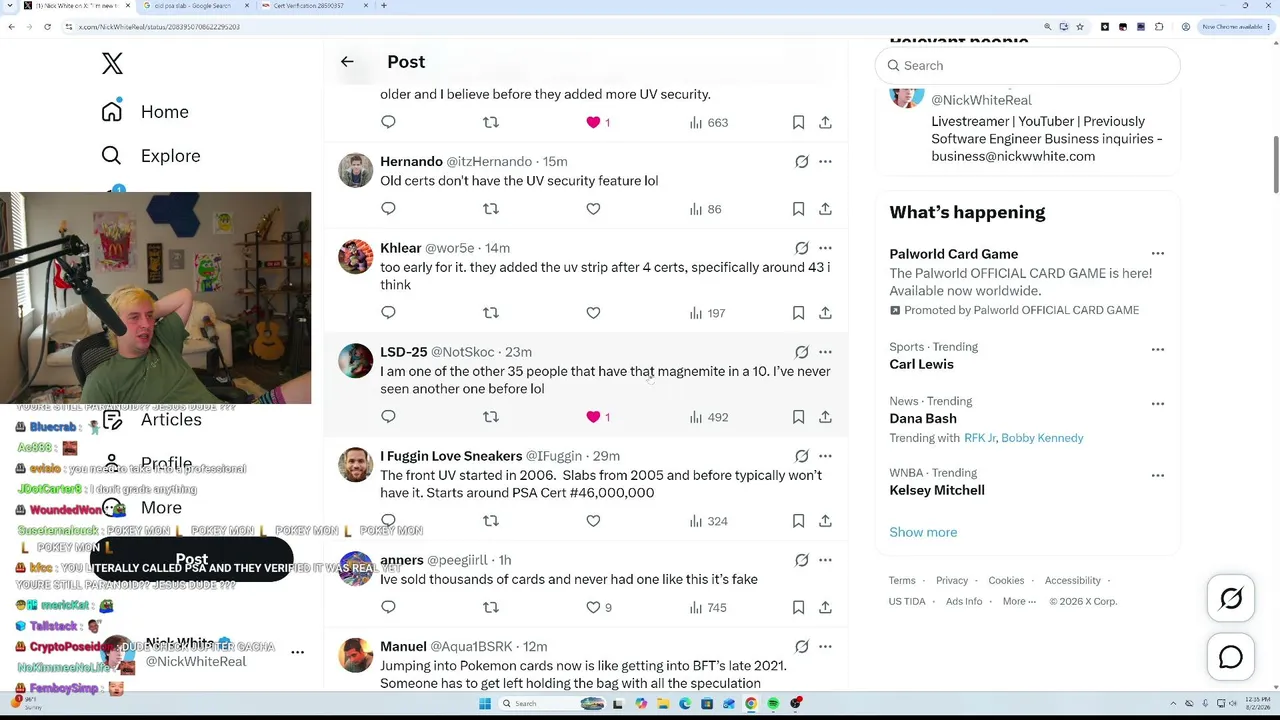Open Grok icon on Hernando's post
Screen dimensions: 1280x720
pyautogui.click(x=801, y=161)
